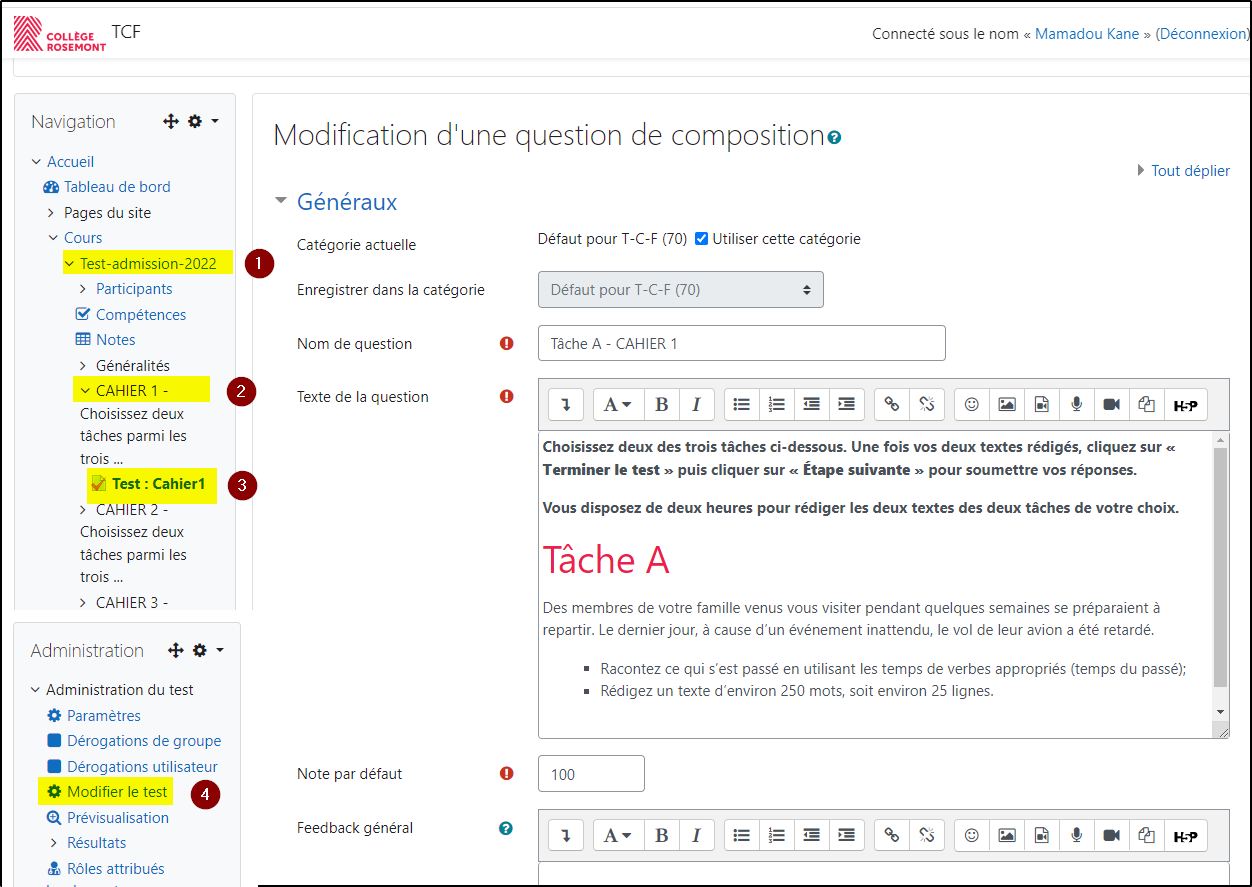Click the 'Nom de question' input field

pyautogui.click(x=741, y=343)
